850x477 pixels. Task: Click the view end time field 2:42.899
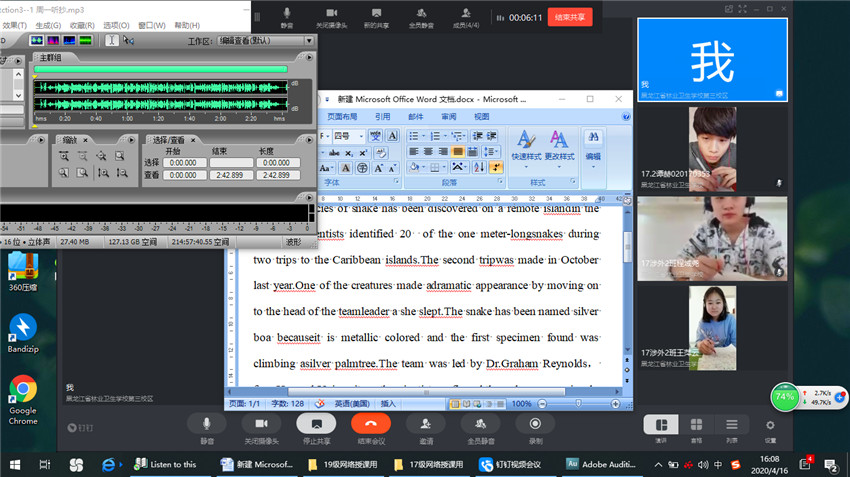pos(230,175)
